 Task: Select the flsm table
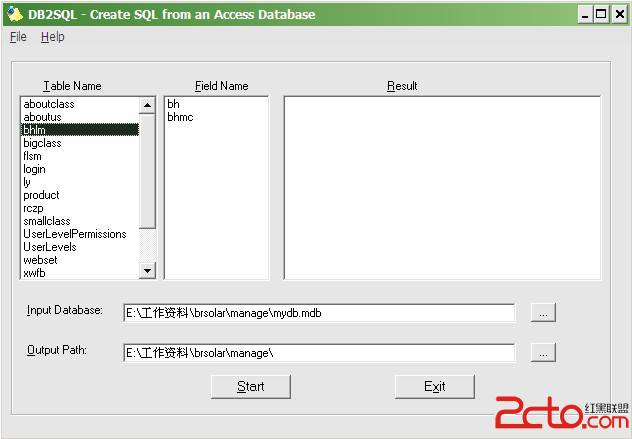coord(80,156)
